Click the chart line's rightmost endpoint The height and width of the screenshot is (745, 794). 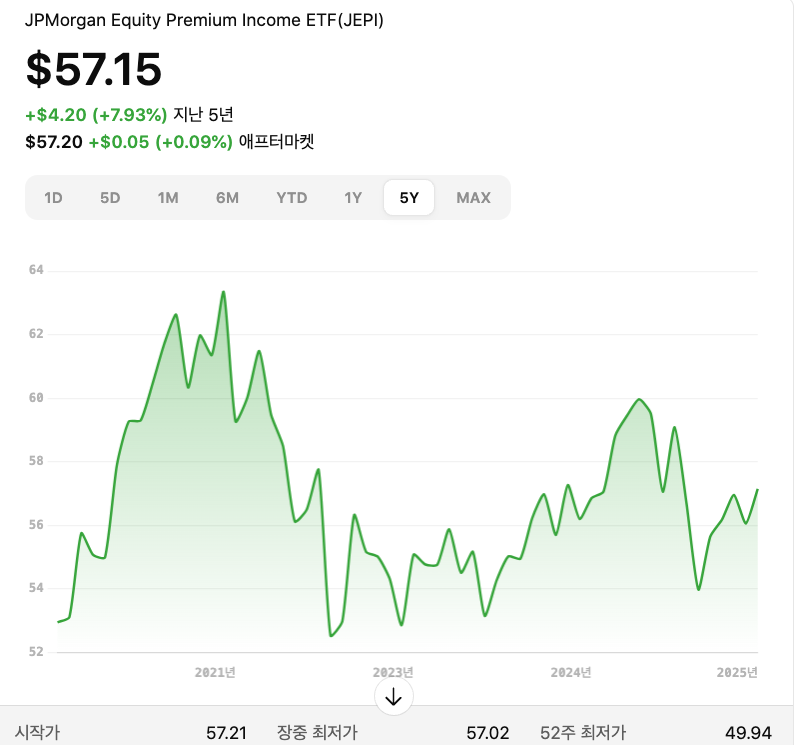pyautogui.click(x=757, y=490)
